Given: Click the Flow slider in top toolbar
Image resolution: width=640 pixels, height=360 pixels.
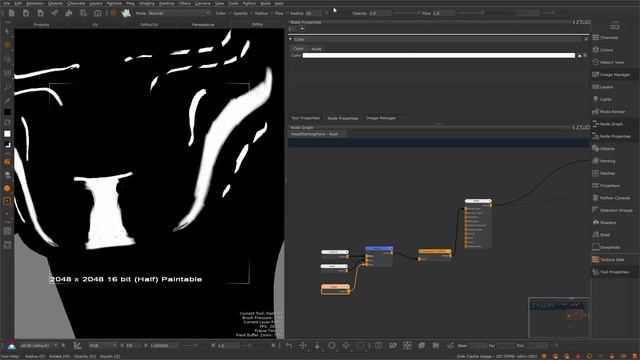Looking at the screenshot, I should [470, 13].
